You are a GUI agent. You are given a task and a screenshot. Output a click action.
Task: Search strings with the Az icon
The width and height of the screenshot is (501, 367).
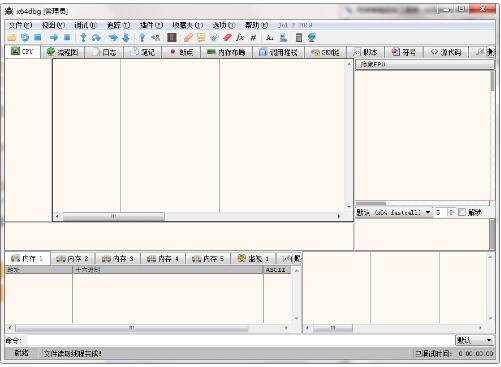click(x=270, y=38)
